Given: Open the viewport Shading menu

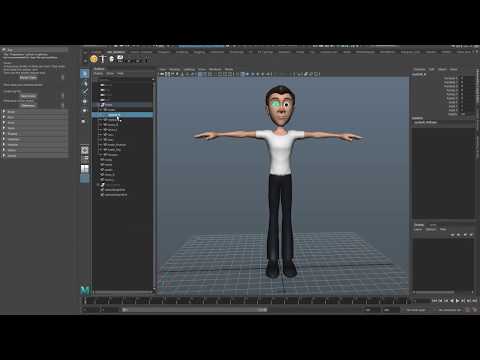Looking at the screenshot, I should (x=175, y=69).
